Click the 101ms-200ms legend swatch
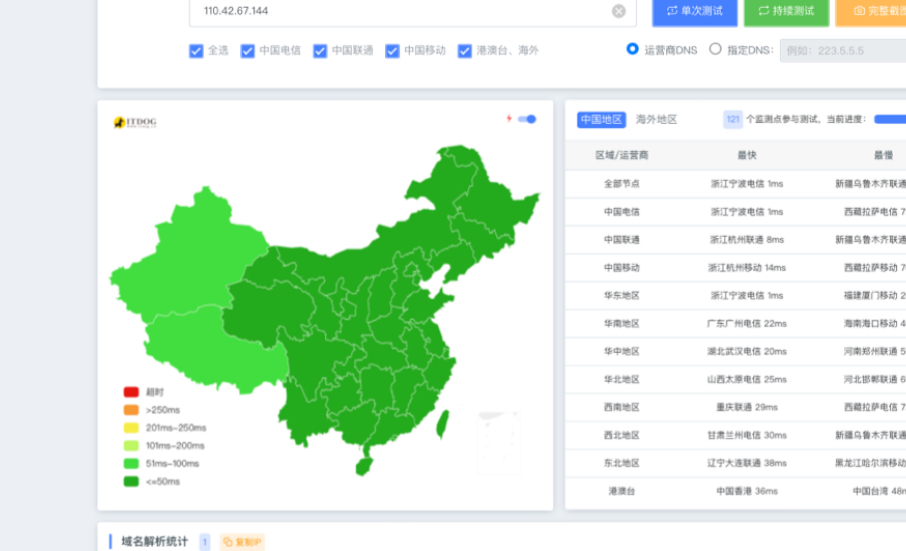The width and height of the screenshot is (906, 551). pos(131,446)
